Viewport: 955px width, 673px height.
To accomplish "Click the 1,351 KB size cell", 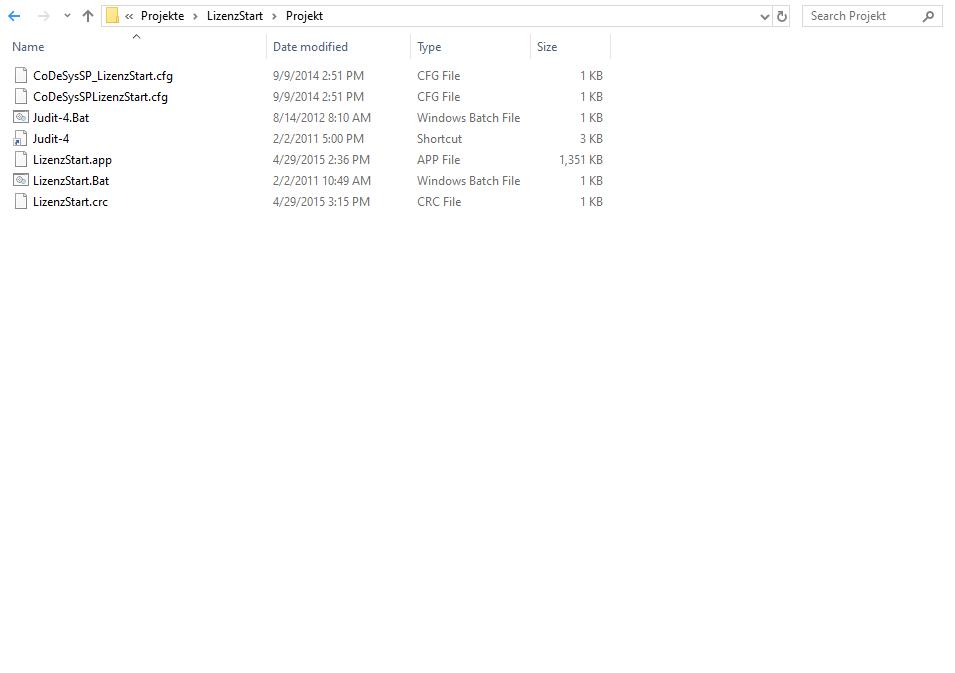I will [581, 160].
